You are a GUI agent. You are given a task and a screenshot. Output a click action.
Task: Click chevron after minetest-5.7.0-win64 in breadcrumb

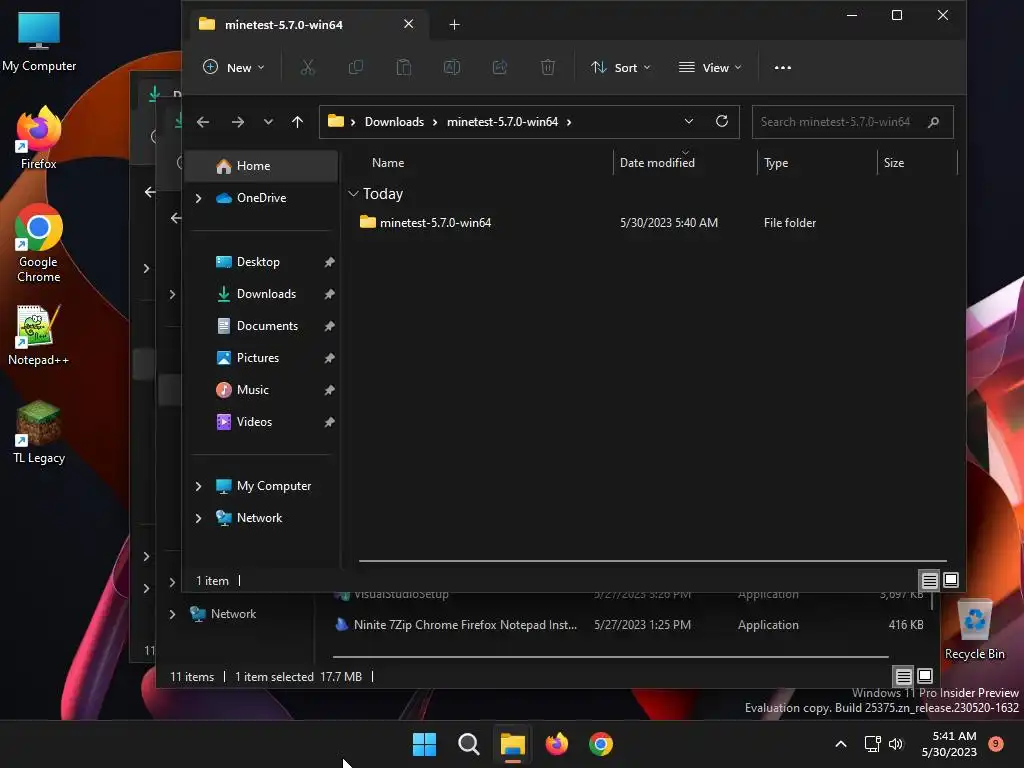click(x=569, y=122)
